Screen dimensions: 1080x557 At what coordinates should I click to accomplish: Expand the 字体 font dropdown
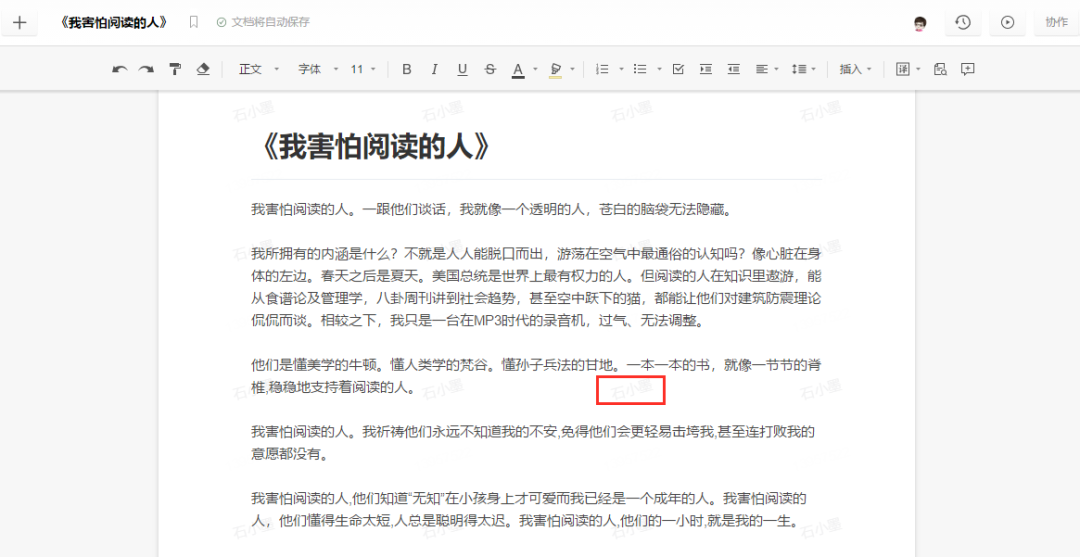click(316, 69)
